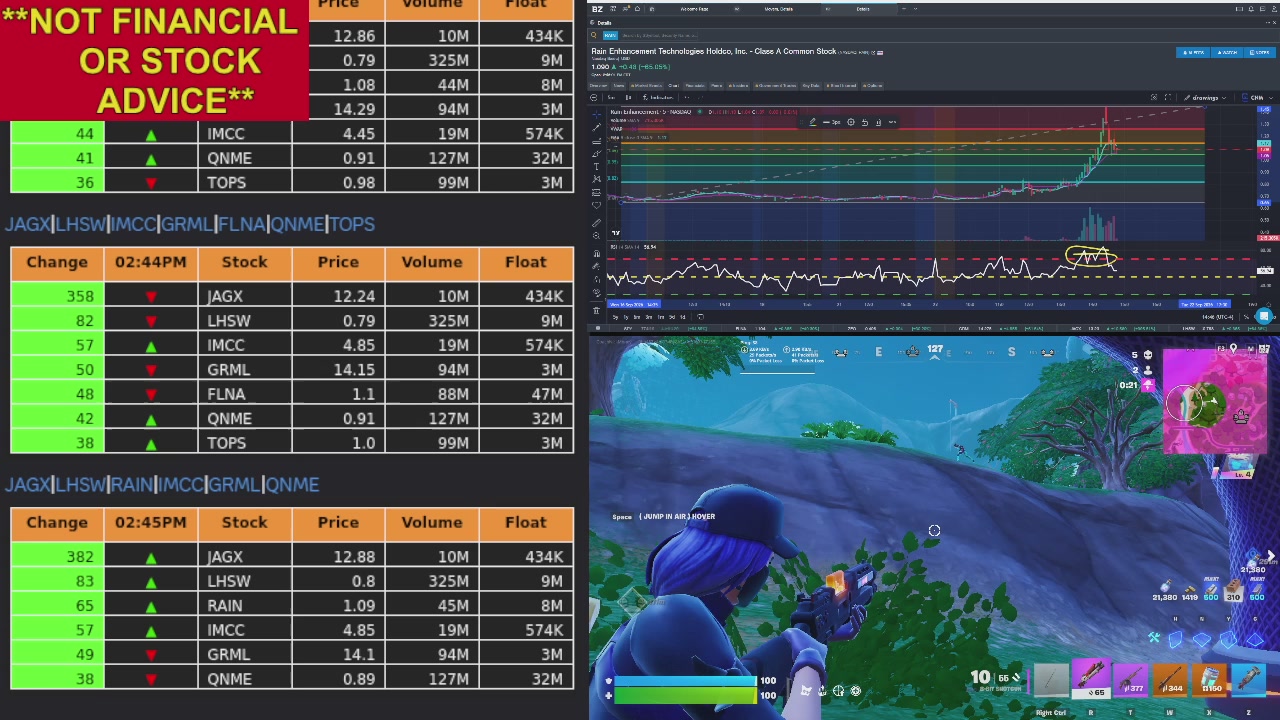Open the Options tab under the stock title
Image resolution: width=1280 pixels, height=720 pixels.
click(872, 86)
